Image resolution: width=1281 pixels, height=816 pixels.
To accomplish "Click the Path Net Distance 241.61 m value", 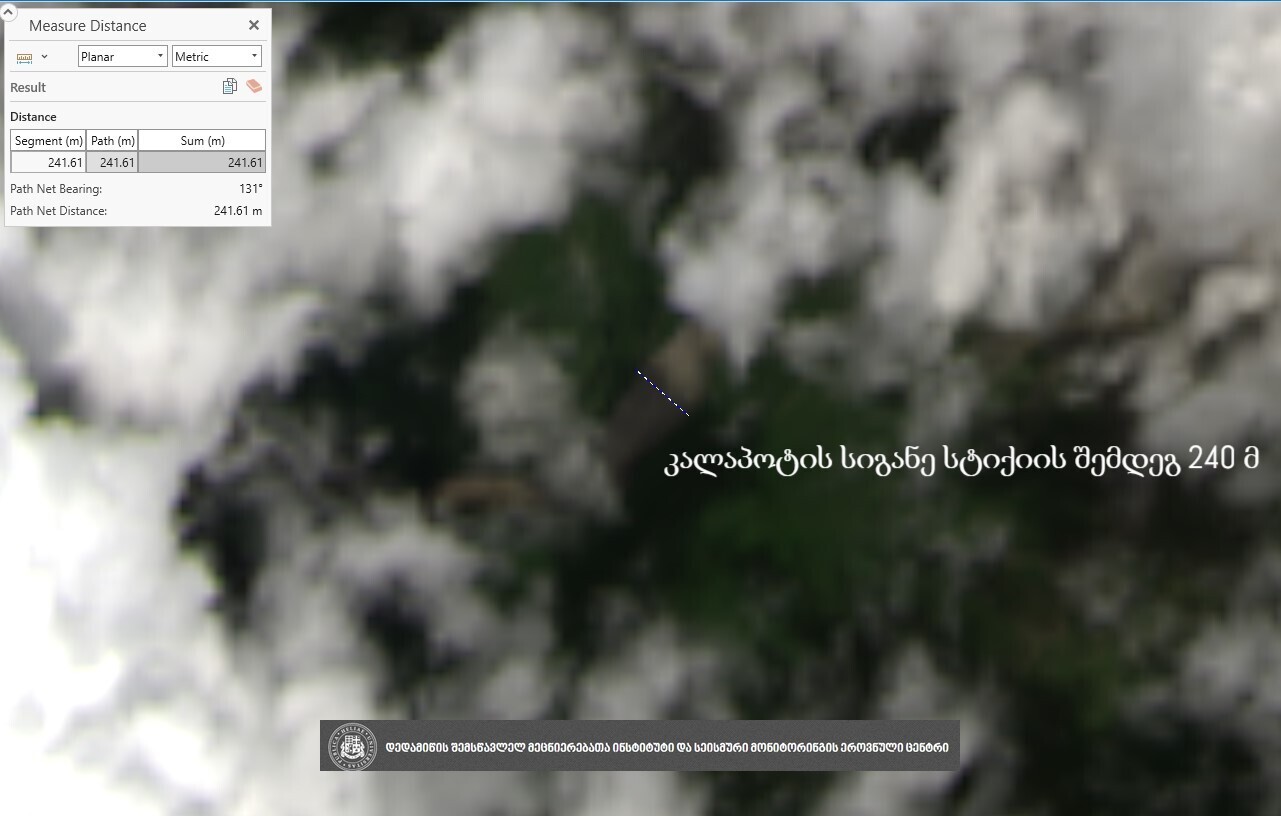I will point(237,211).
